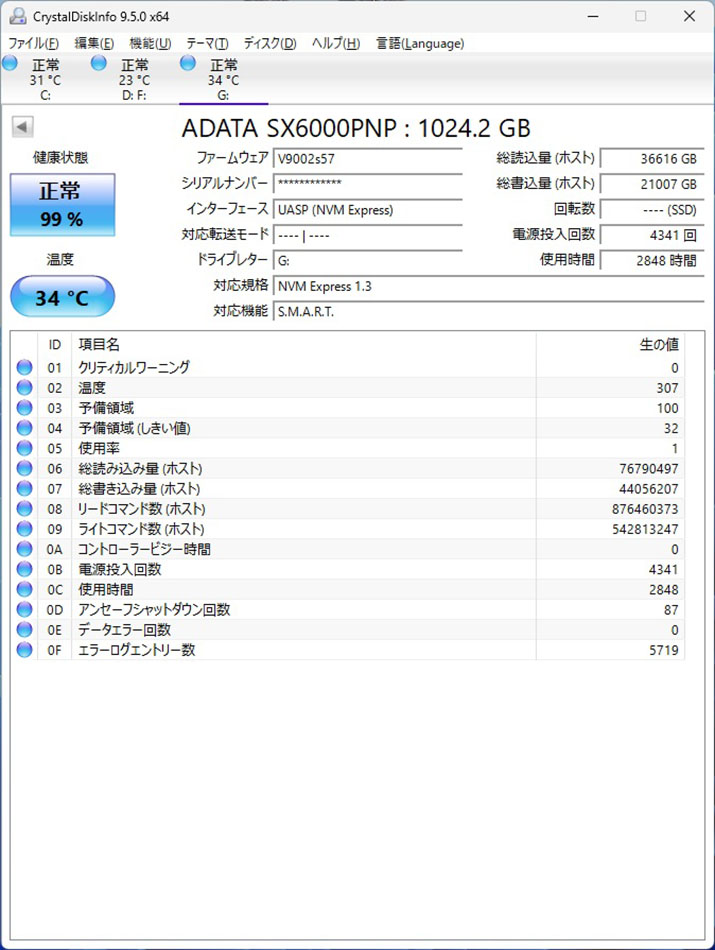The image size is (715, 950).
Task: Open the 言語(Language) menu
Action: (x=420, y=44)
